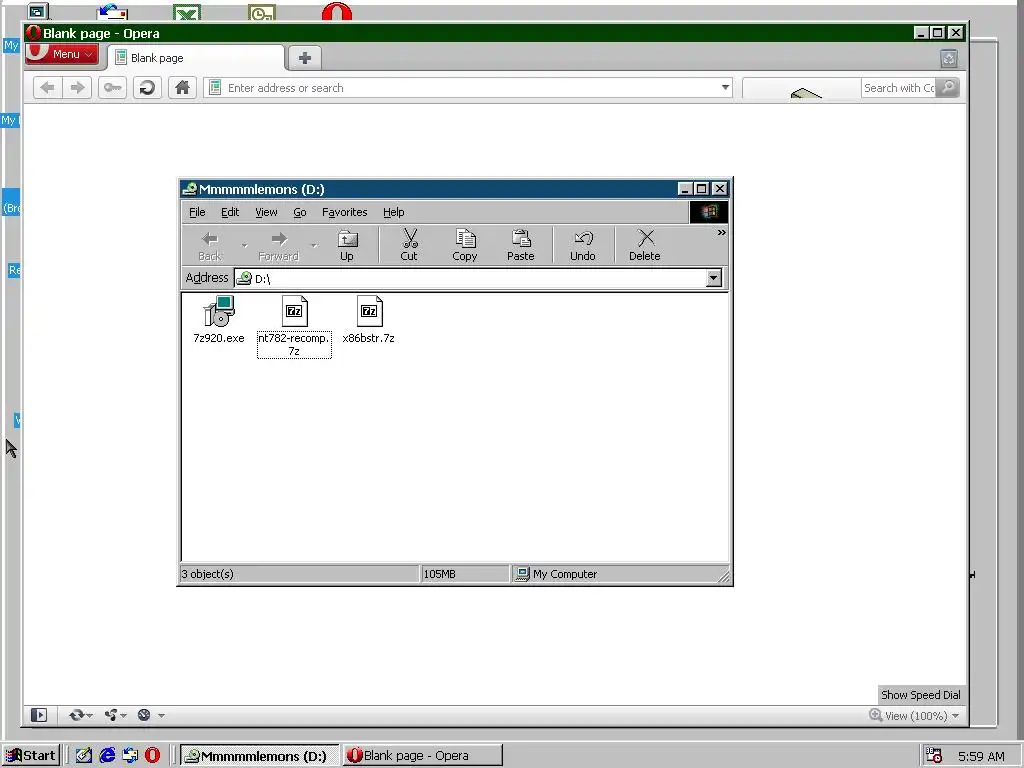The height and width of the screenshot is (768, 1024).
Task: Open the Help menu
Action: (x=394, y=212)
